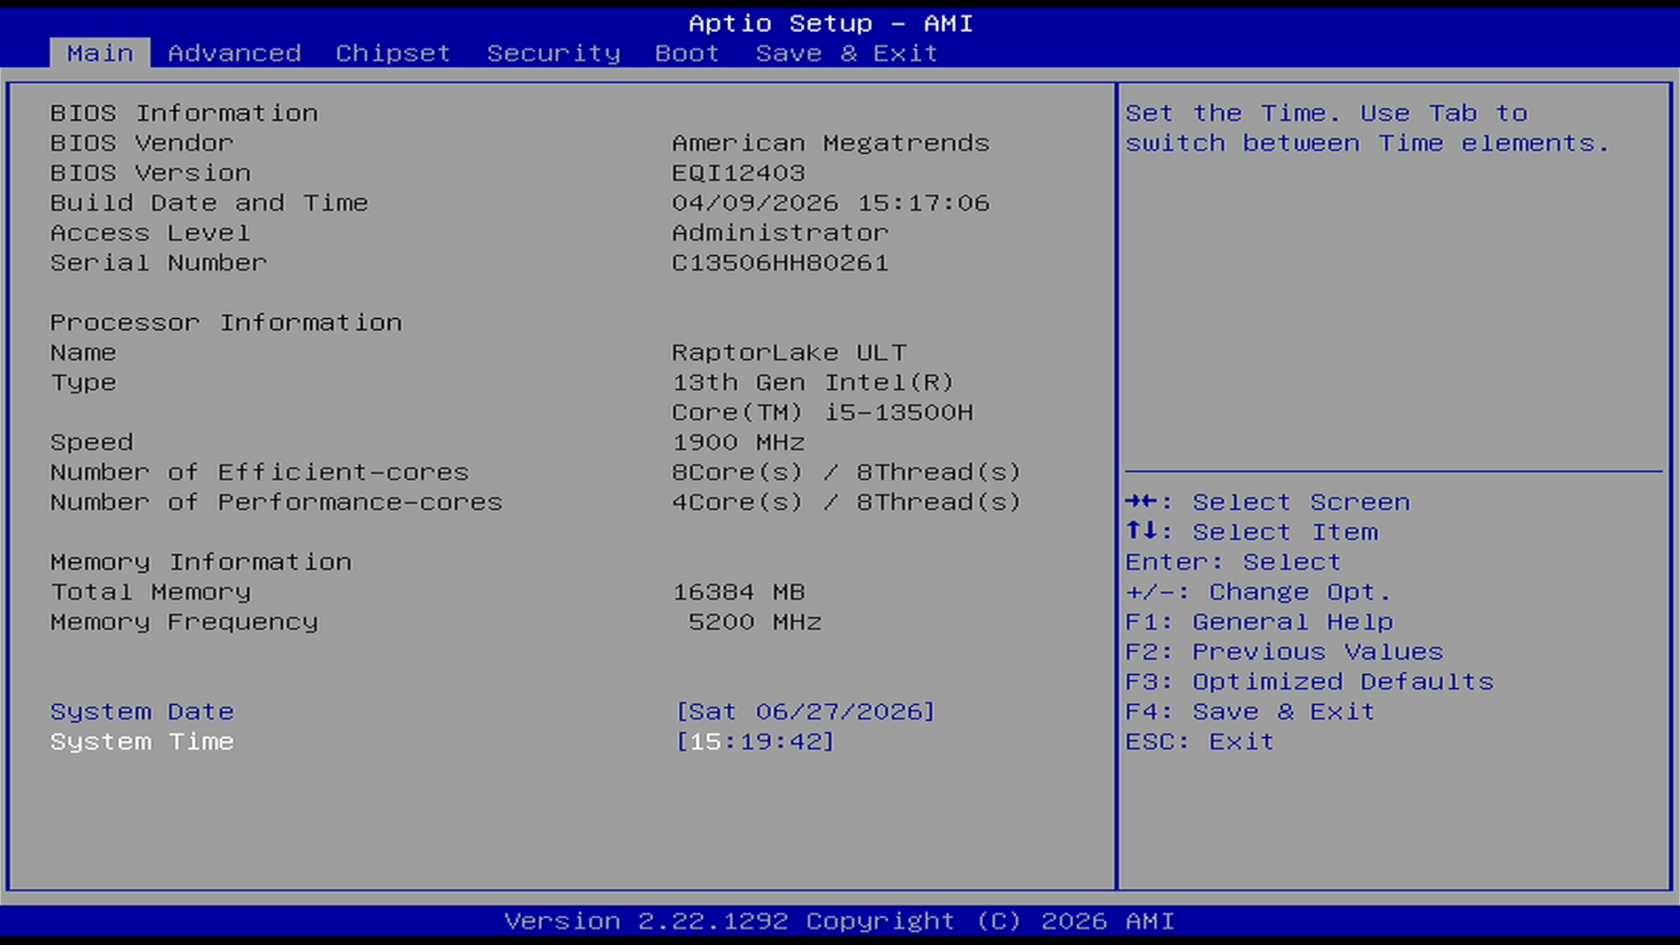1680x945 pixels.
Task: Click the BIOS Information heading
Action: coord(184,113)
